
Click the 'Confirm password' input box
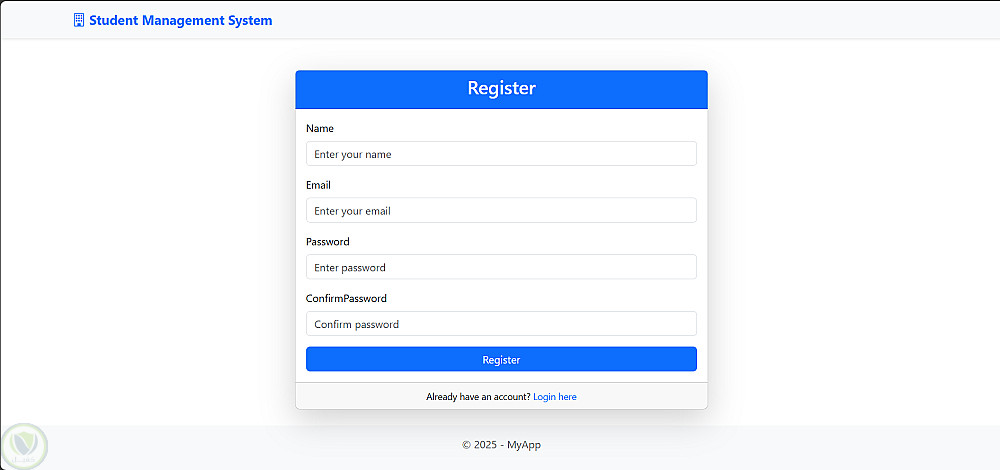coord(501,324)
